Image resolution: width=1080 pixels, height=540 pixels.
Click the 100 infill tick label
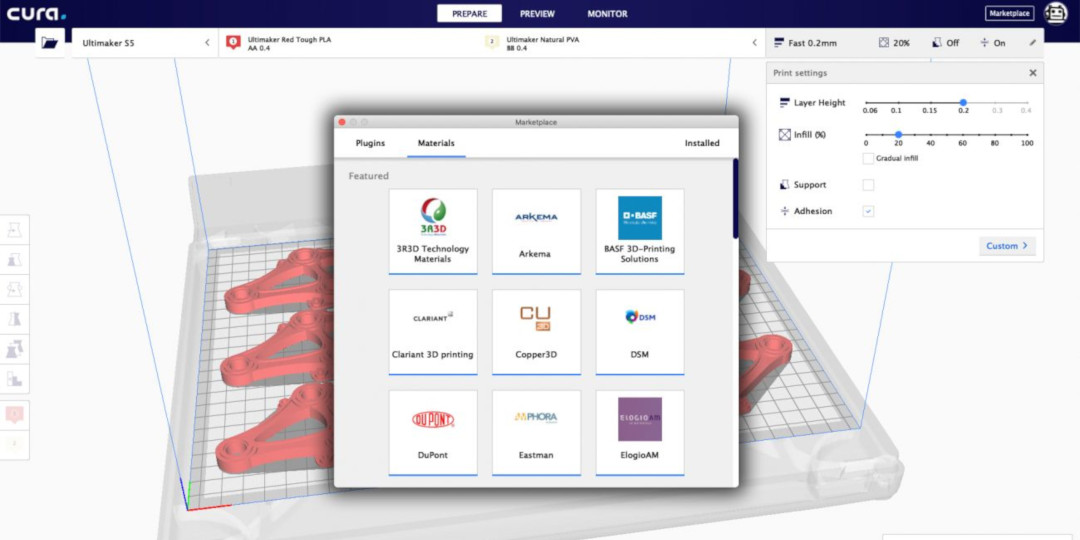click(1027, 143)
